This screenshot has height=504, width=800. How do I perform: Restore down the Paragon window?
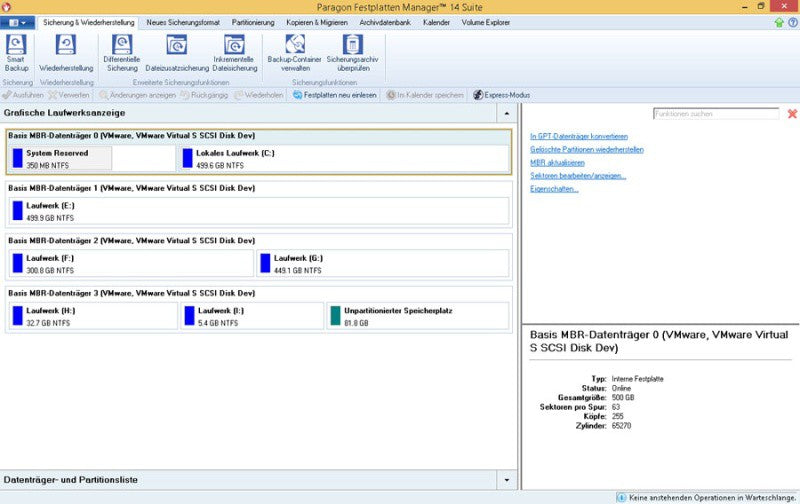point(761,7)
